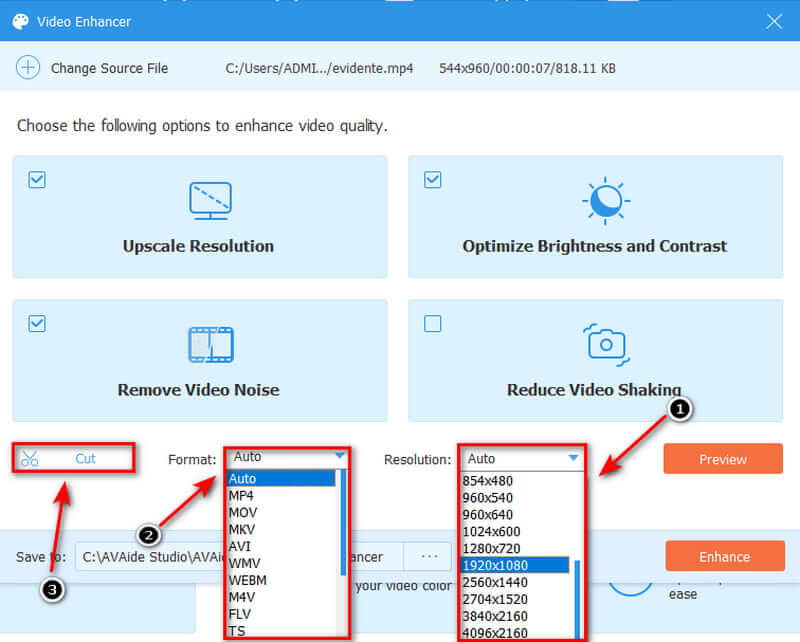
Task: Click the Preview button
Action: point(723,459)
